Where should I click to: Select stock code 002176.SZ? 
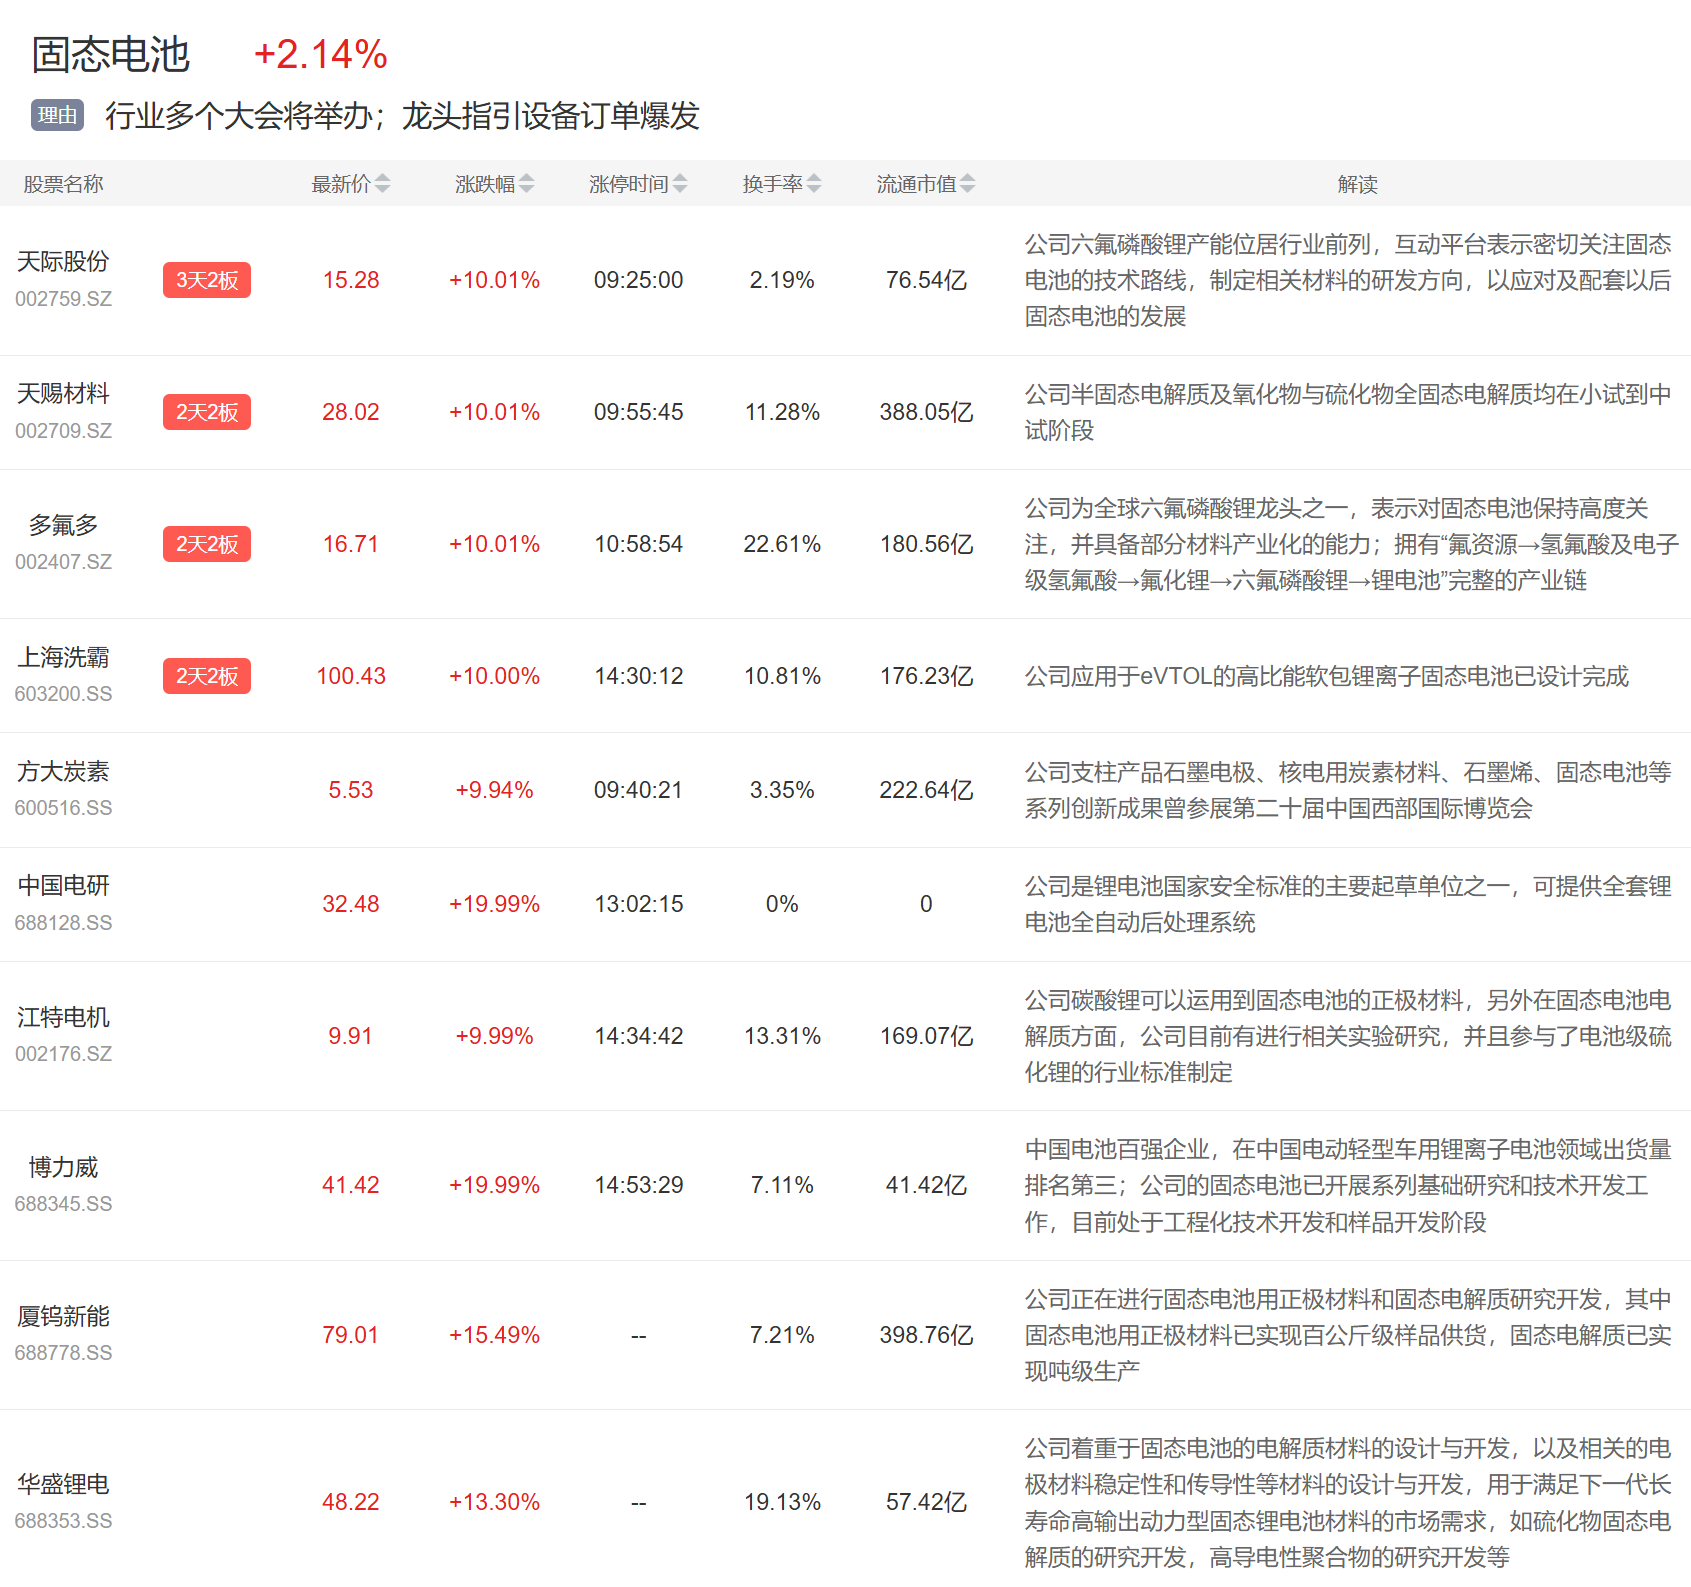click(x=63, y=1054)
